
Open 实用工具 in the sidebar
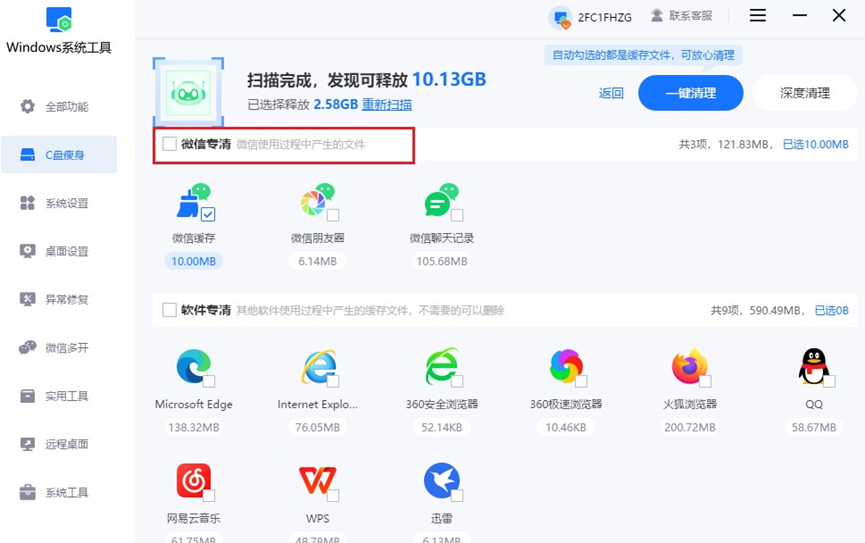click(59, 396)
